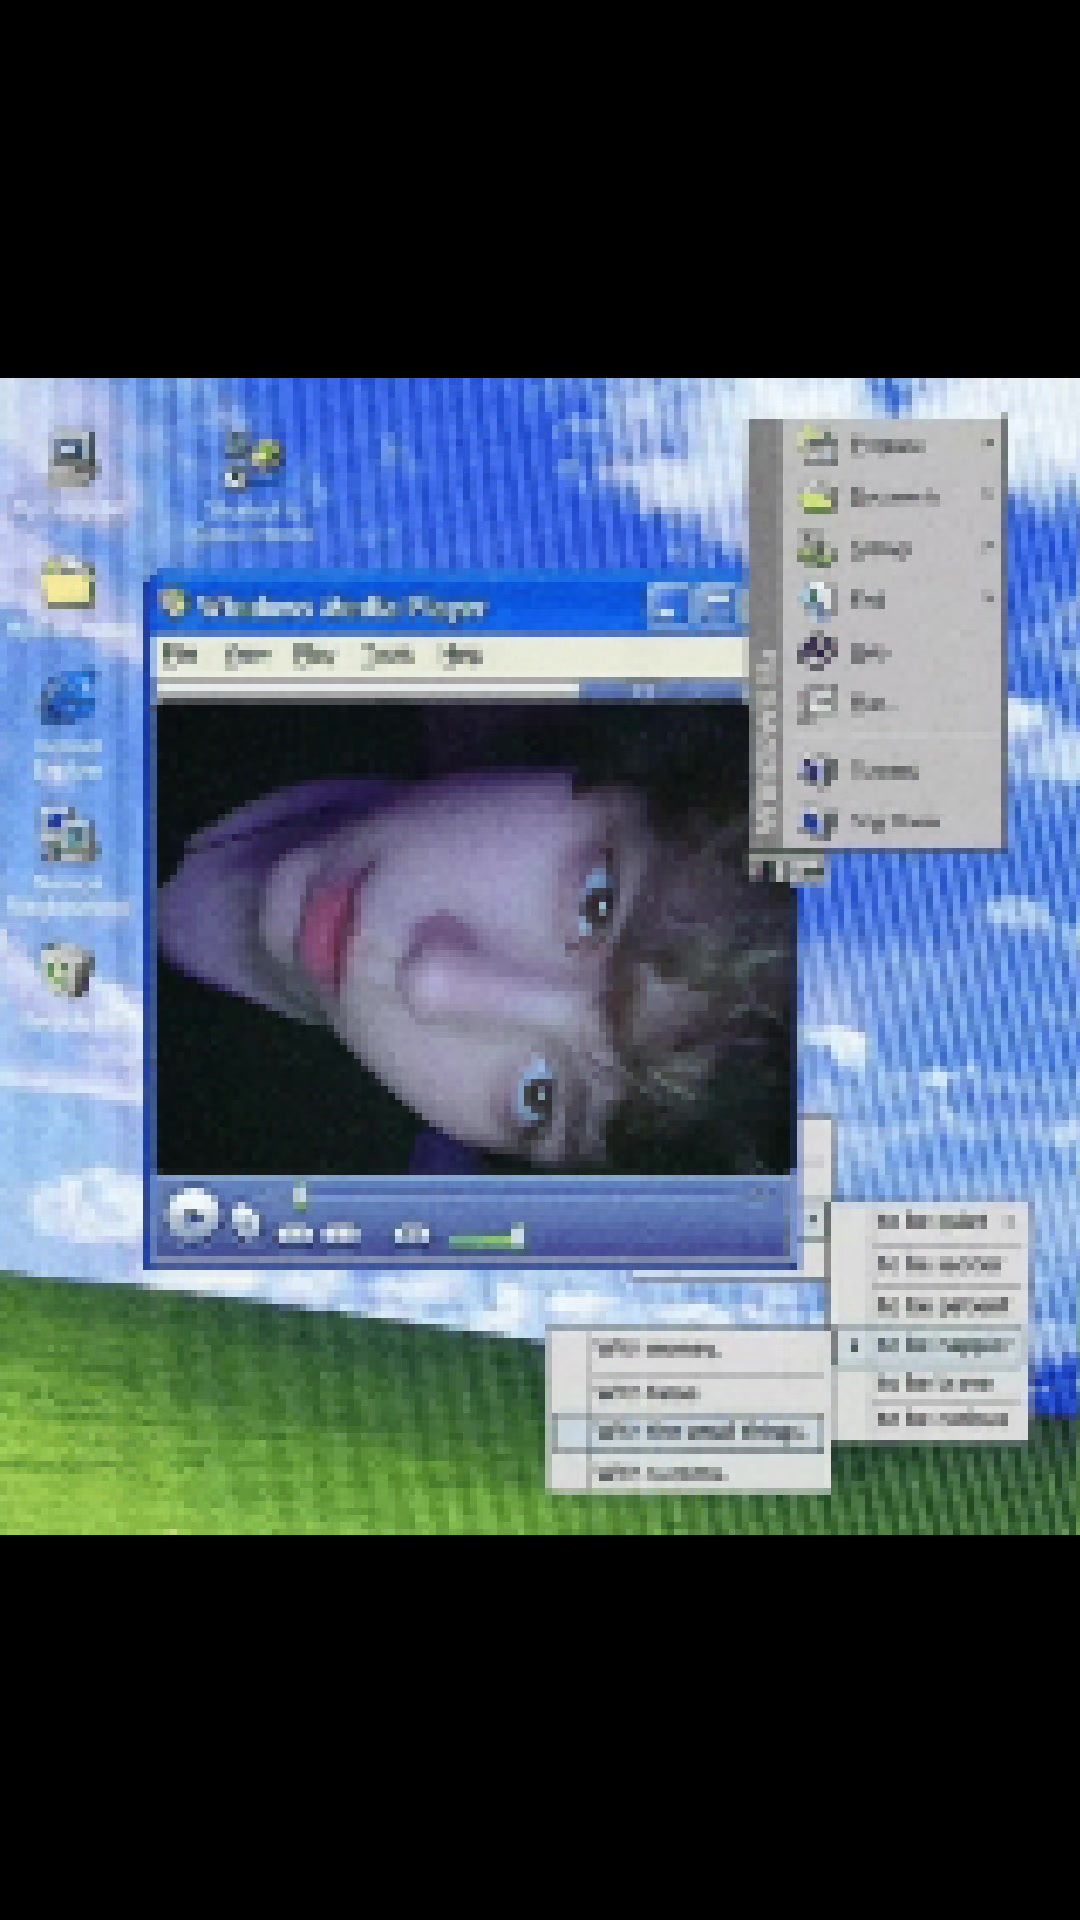Open the Tools menu in Windows Media Player

[388, 655]
